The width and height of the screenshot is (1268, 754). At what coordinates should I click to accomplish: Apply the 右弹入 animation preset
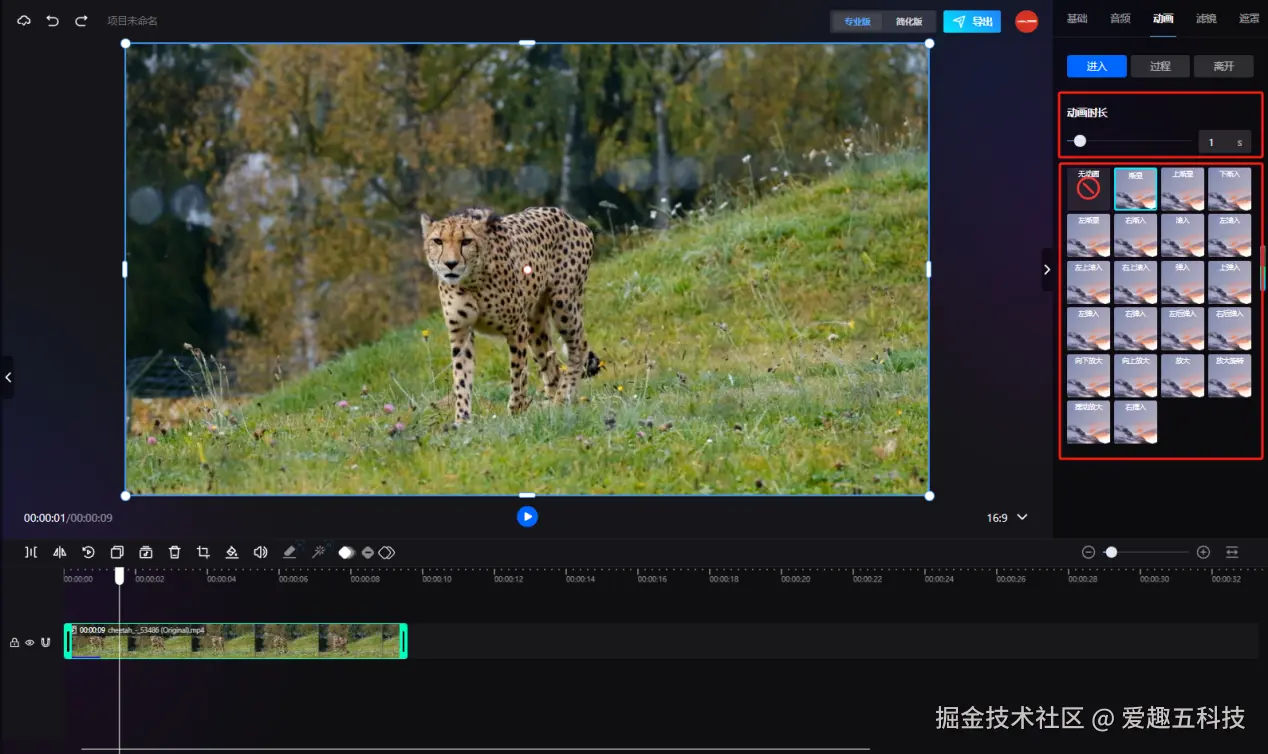(x=1135, y=329)
